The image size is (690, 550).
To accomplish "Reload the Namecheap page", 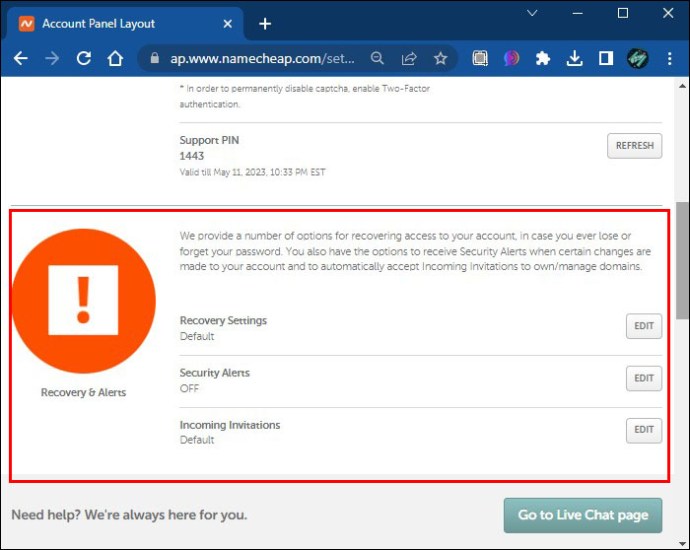I will 84,58.
